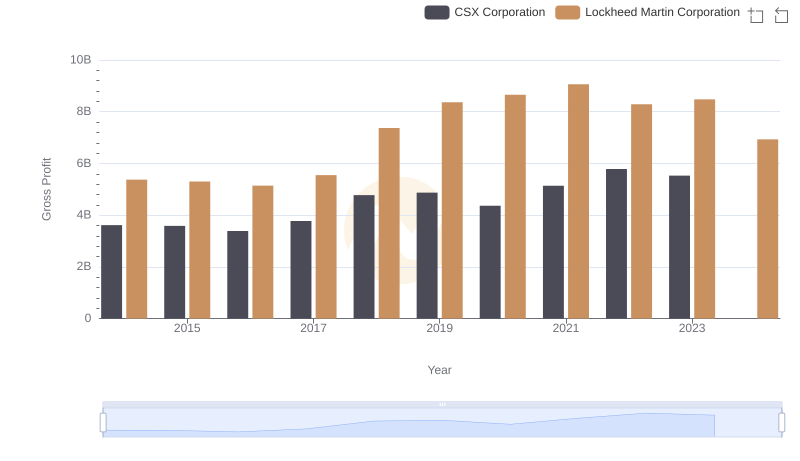Click the top grip bar of the zoom slider
800x461 pixels.
442,404
